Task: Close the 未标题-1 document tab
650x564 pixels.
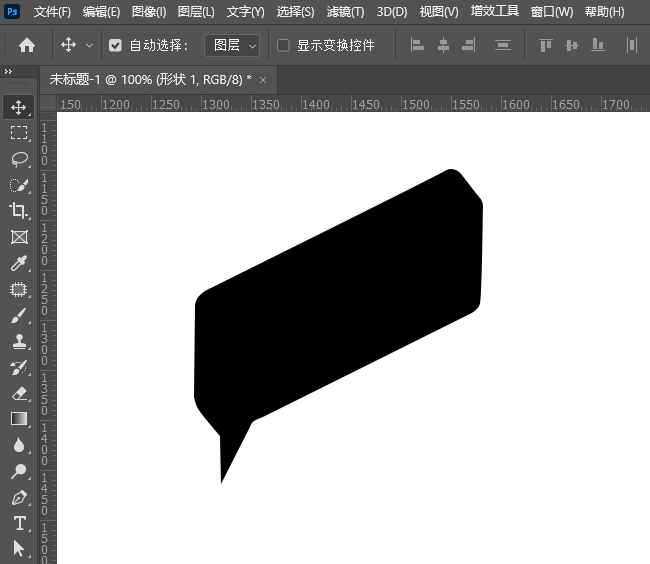Action: [263, 79]
